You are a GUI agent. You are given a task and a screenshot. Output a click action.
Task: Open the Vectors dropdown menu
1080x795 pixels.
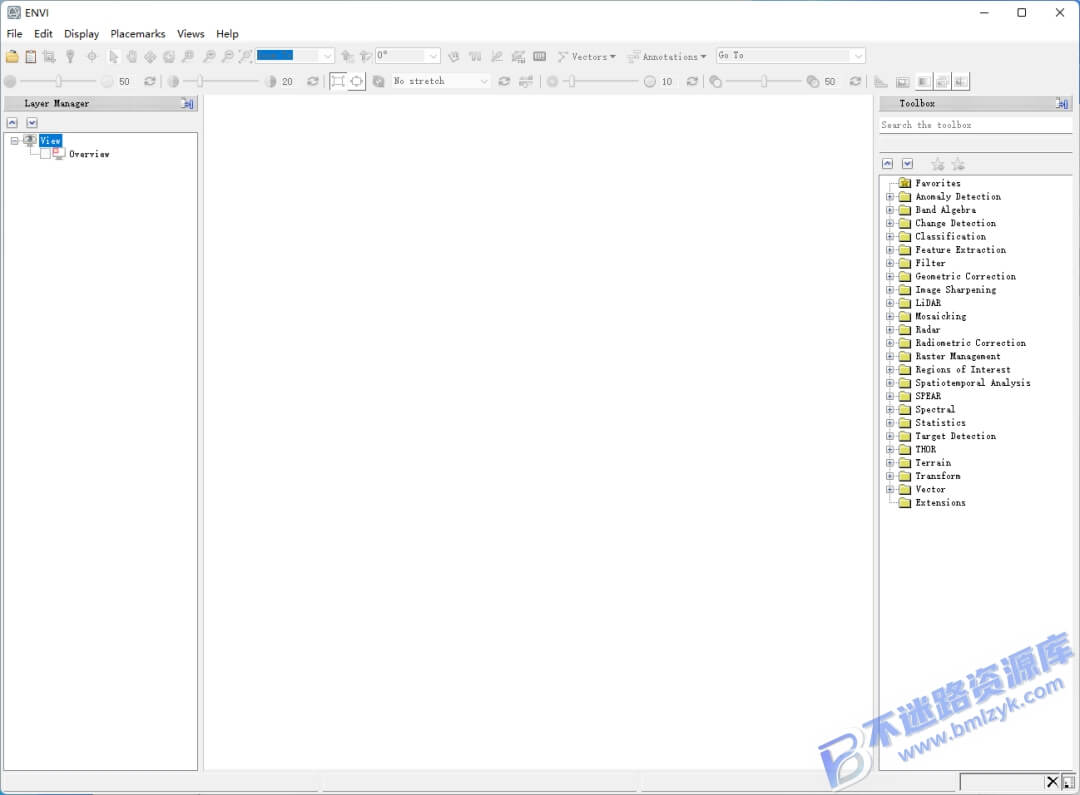(x=587, y=56)
